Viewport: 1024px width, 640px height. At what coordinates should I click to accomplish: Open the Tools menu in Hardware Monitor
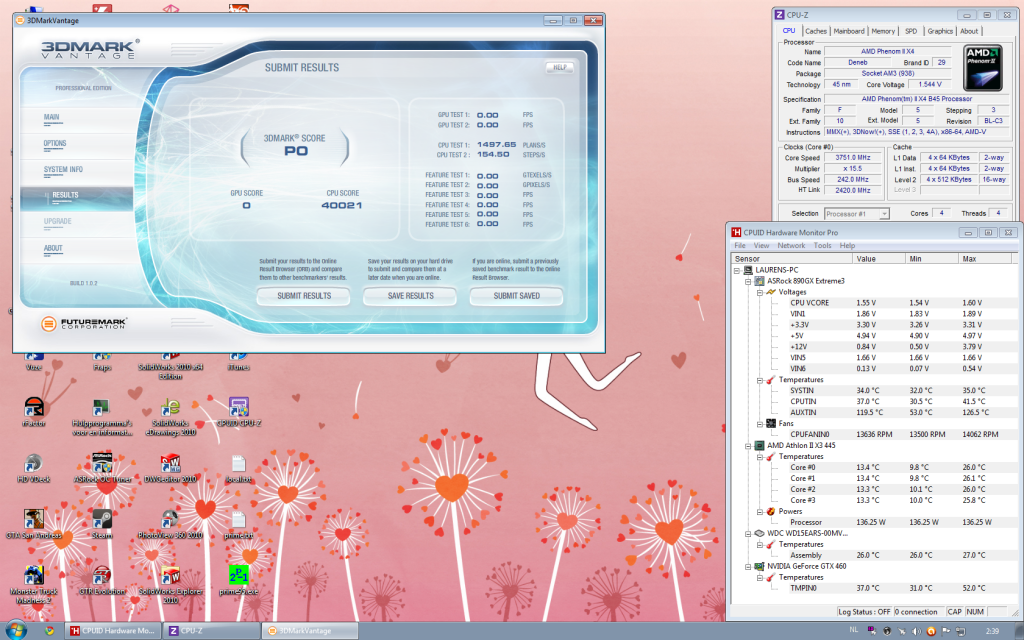822,246
